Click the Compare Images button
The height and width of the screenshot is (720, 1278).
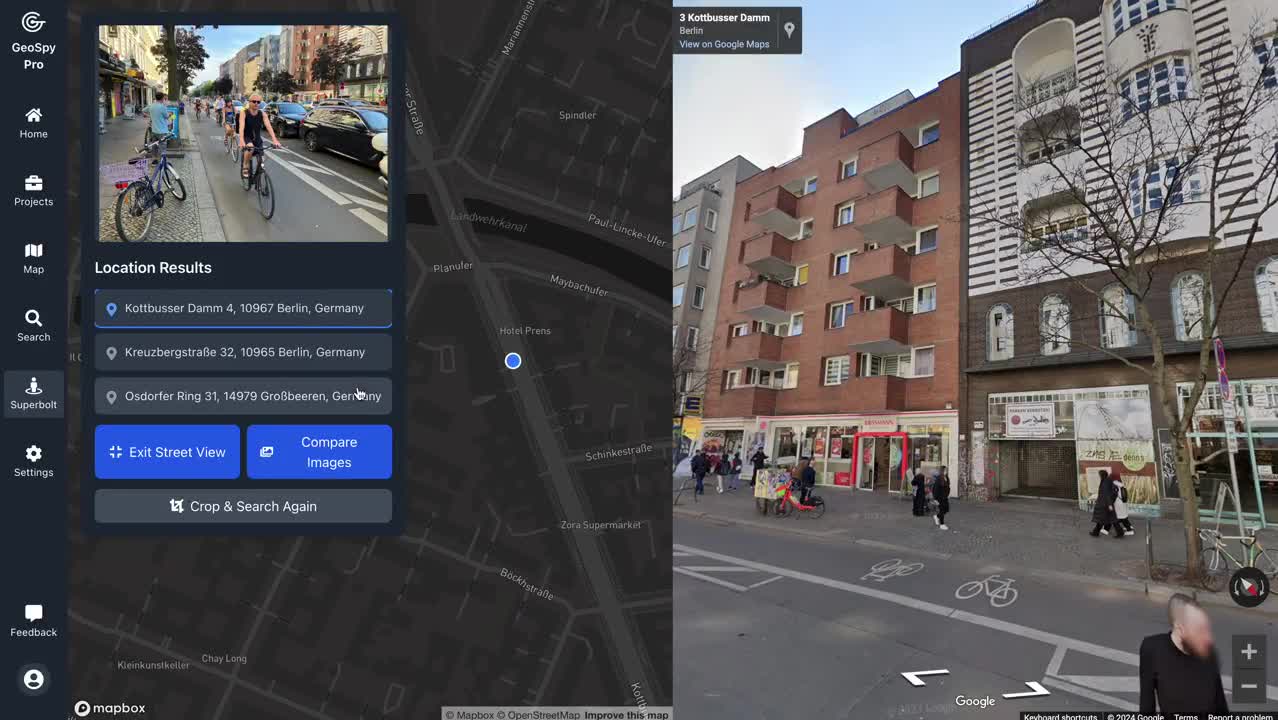pos(319,452)
